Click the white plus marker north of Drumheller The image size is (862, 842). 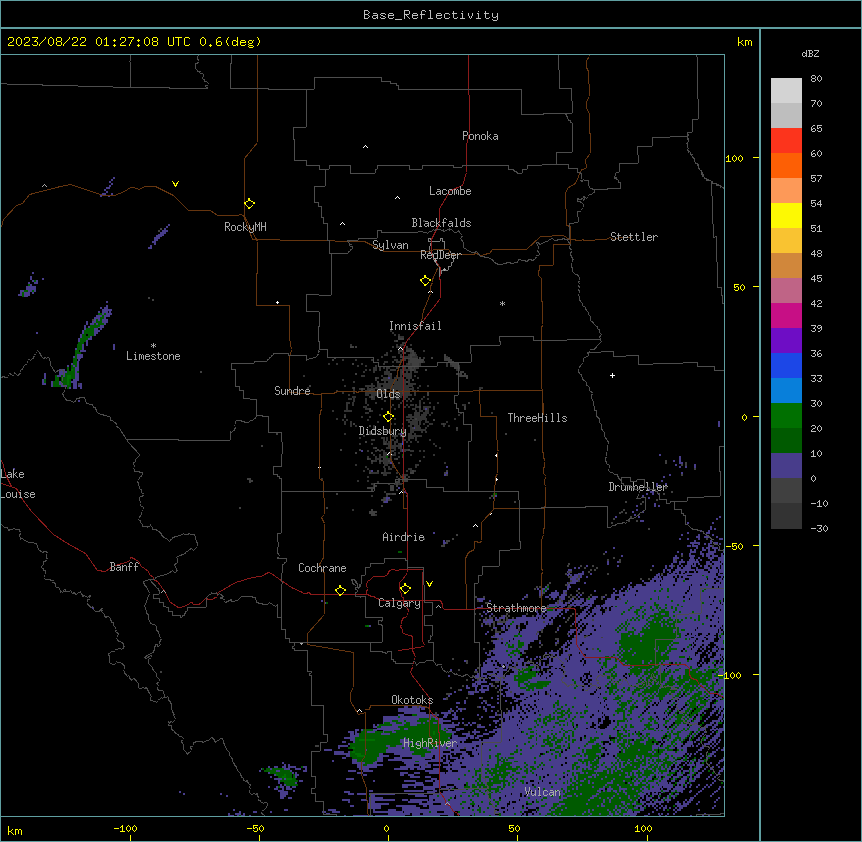pos(612,375)
